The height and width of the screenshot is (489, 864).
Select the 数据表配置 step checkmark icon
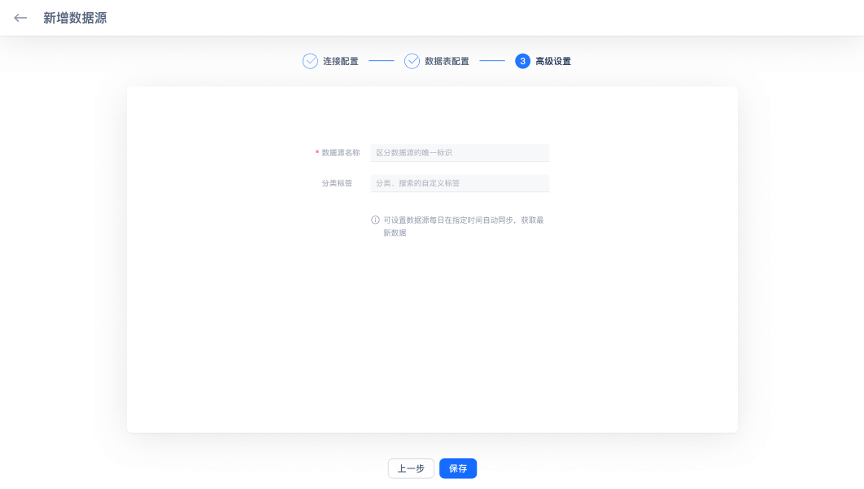[x=412, y=61]
